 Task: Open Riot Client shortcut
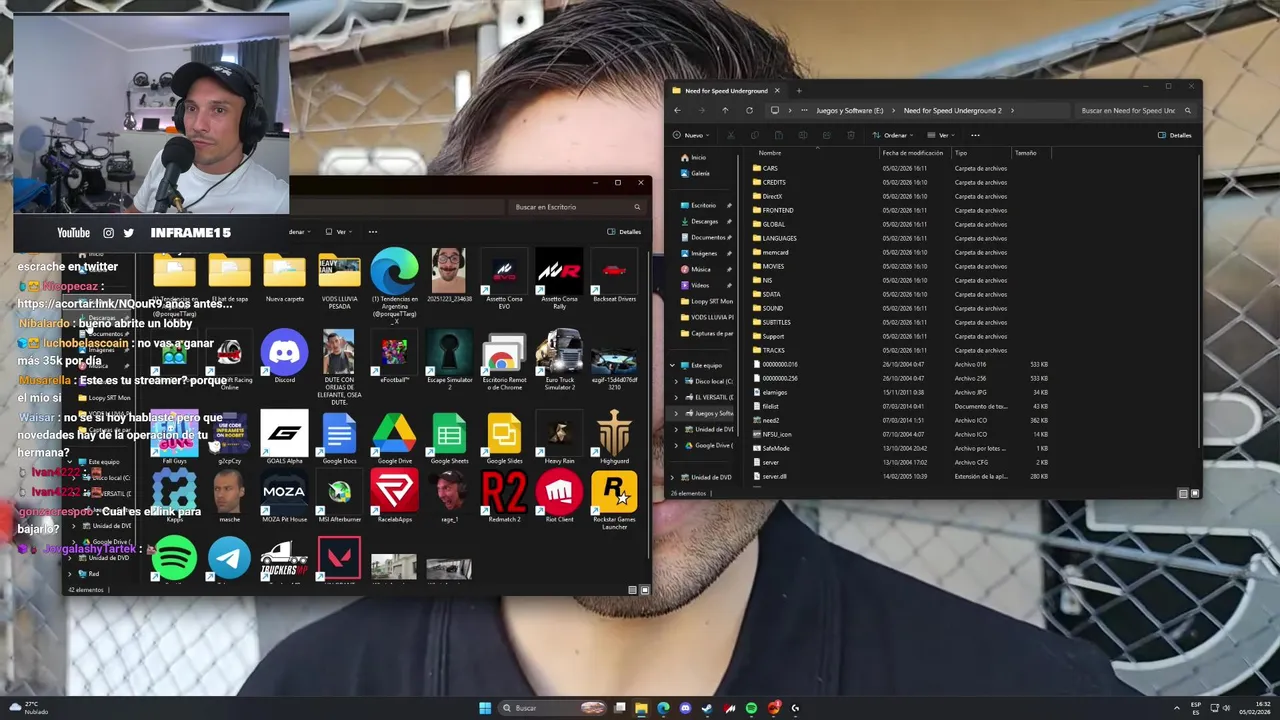click(x=559, y=497)
